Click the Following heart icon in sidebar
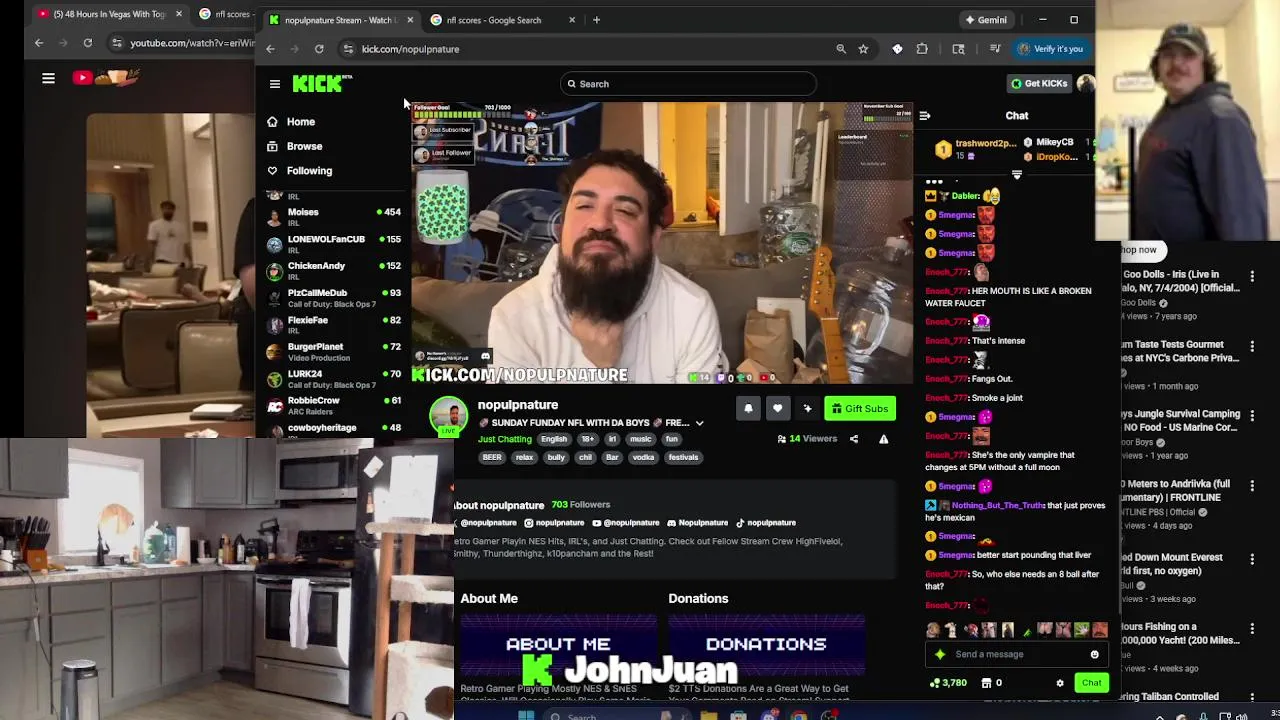1280x720 pixels. click(272, 171)
